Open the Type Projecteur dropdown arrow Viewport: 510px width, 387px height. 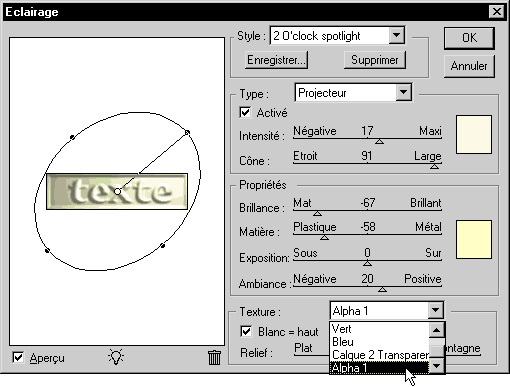[x=403, y=92]
